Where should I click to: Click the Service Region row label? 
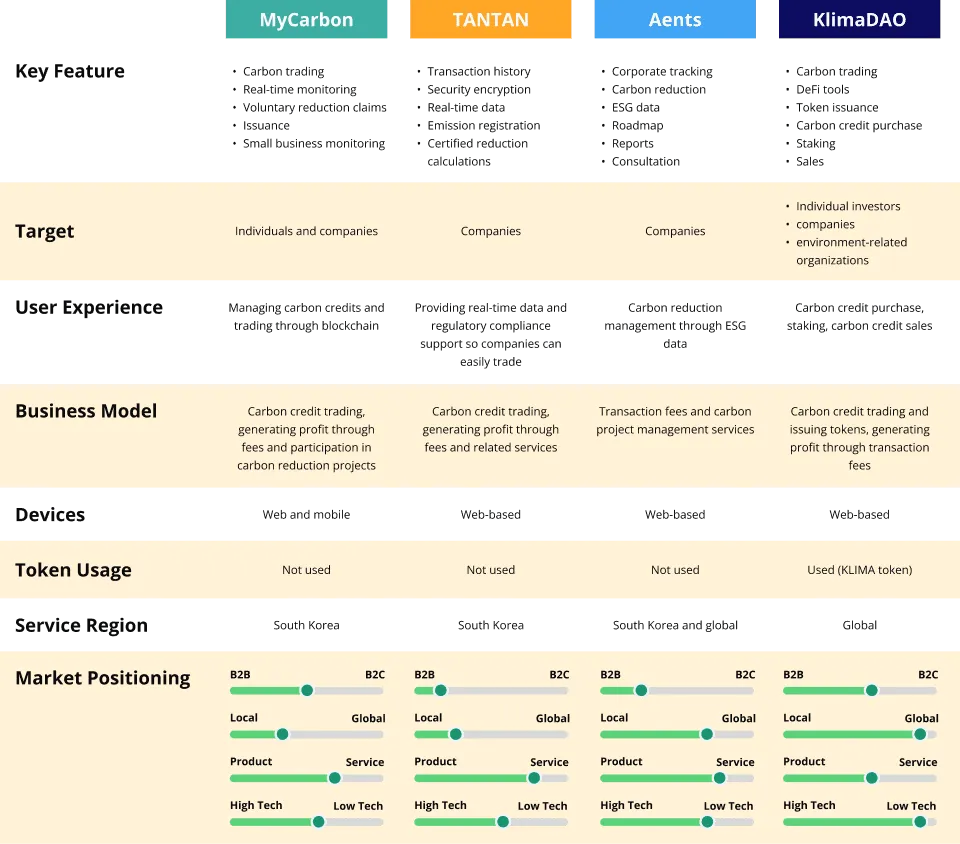[x=81, y=626]
